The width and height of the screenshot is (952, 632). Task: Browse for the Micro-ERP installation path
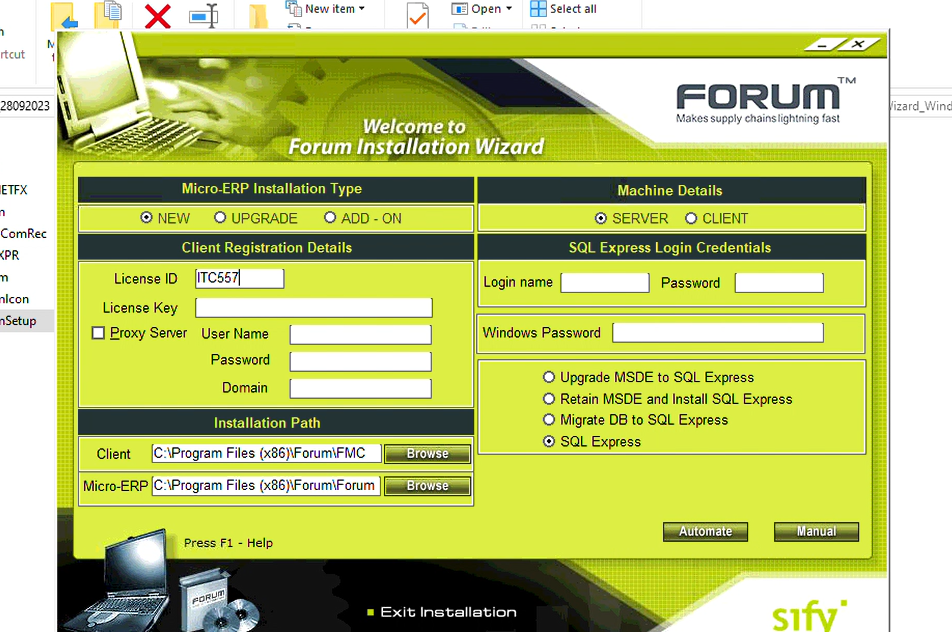point(427,486)
